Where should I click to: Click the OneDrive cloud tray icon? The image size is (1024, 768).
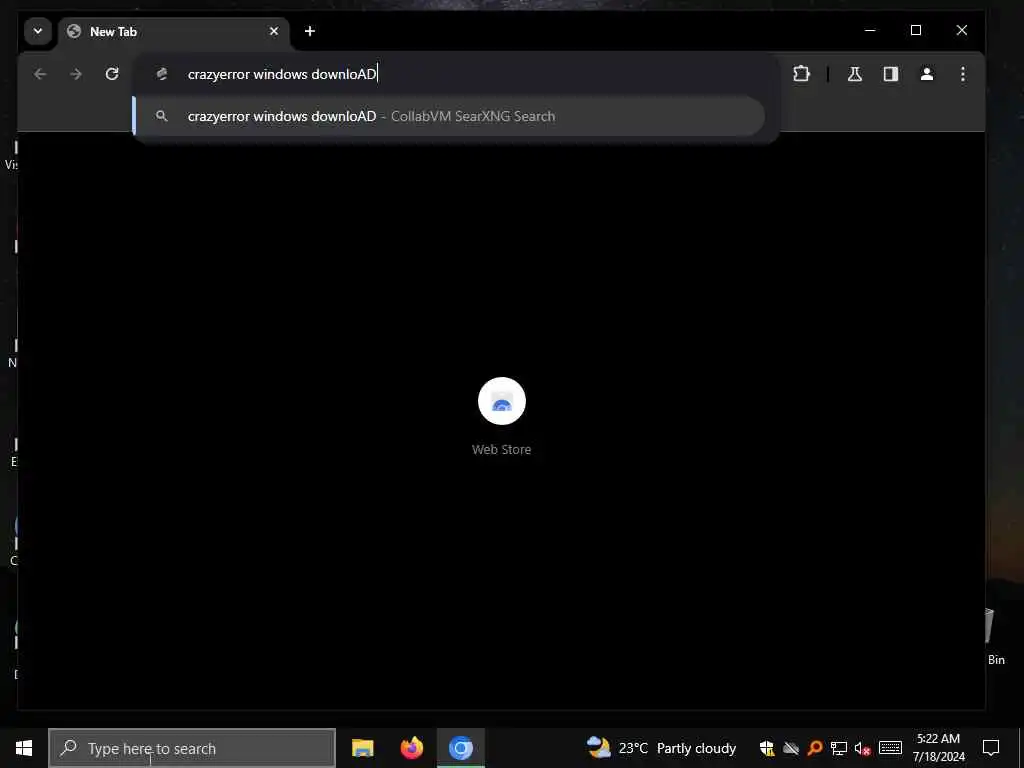click(791, 748)
